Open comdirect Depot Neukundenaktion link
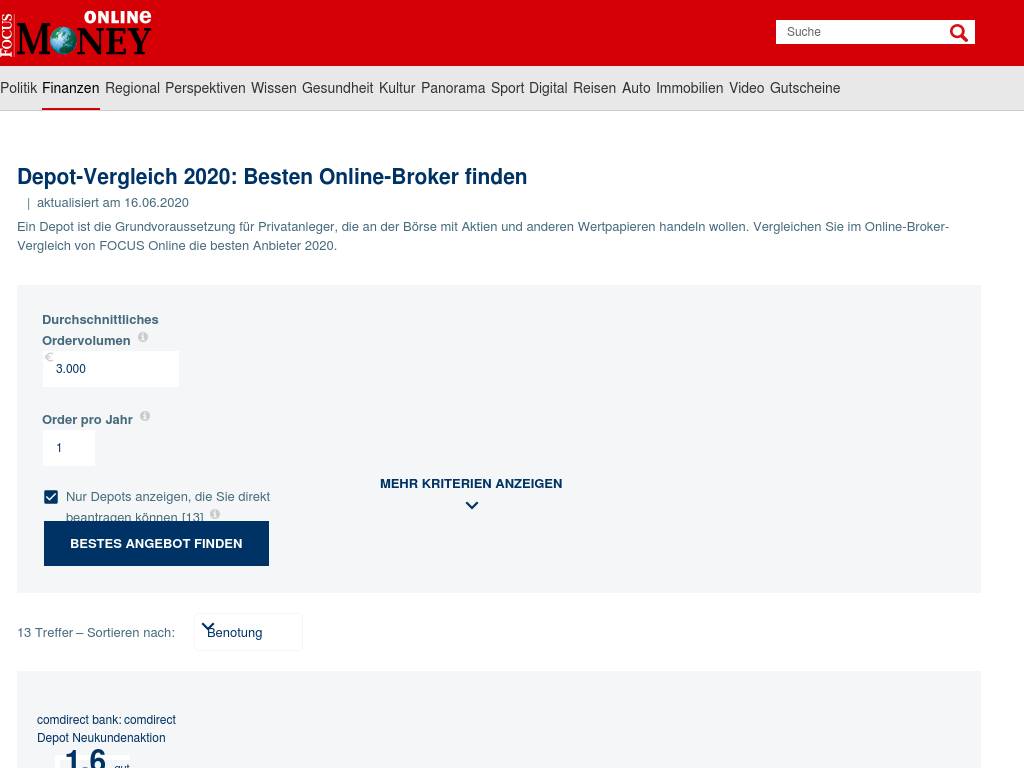 click(106, 729)
